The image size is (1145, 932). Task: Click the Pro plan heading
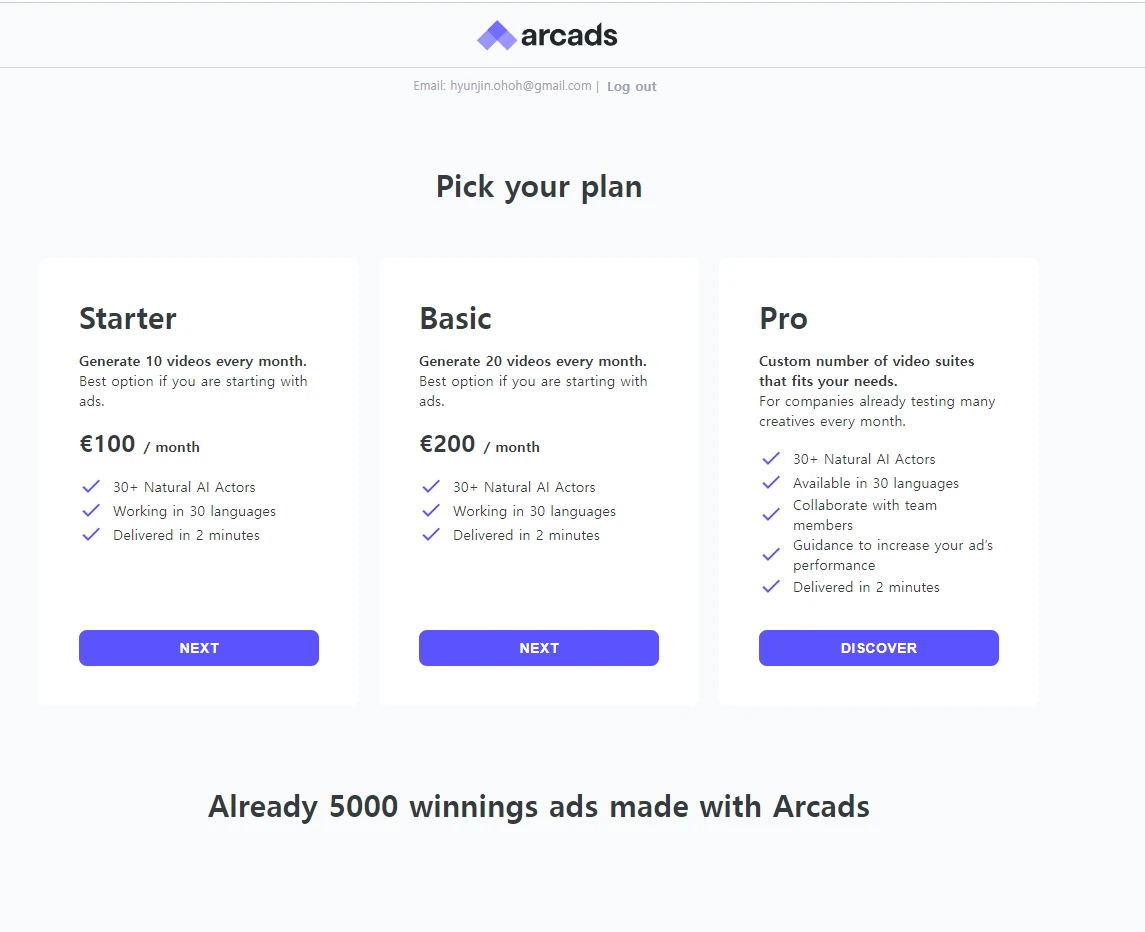pos(784,319)
